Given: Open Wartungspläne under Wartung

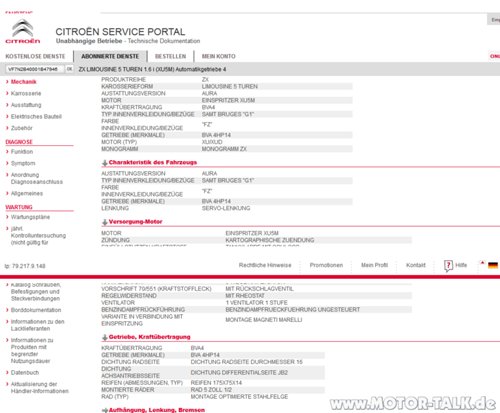Looking at the screenshot, I should tap(30, 217).
